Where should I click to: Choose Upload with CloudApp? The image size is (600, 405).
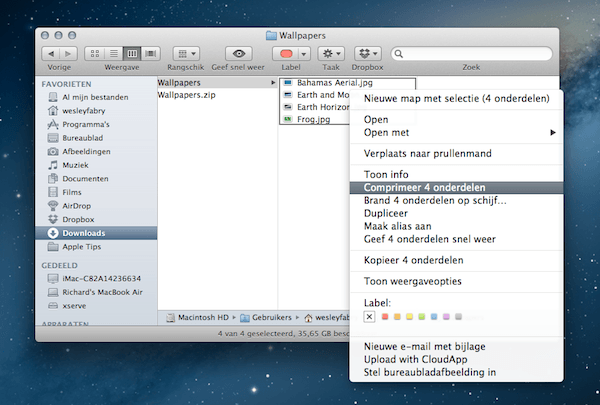[x=457, y=359]
